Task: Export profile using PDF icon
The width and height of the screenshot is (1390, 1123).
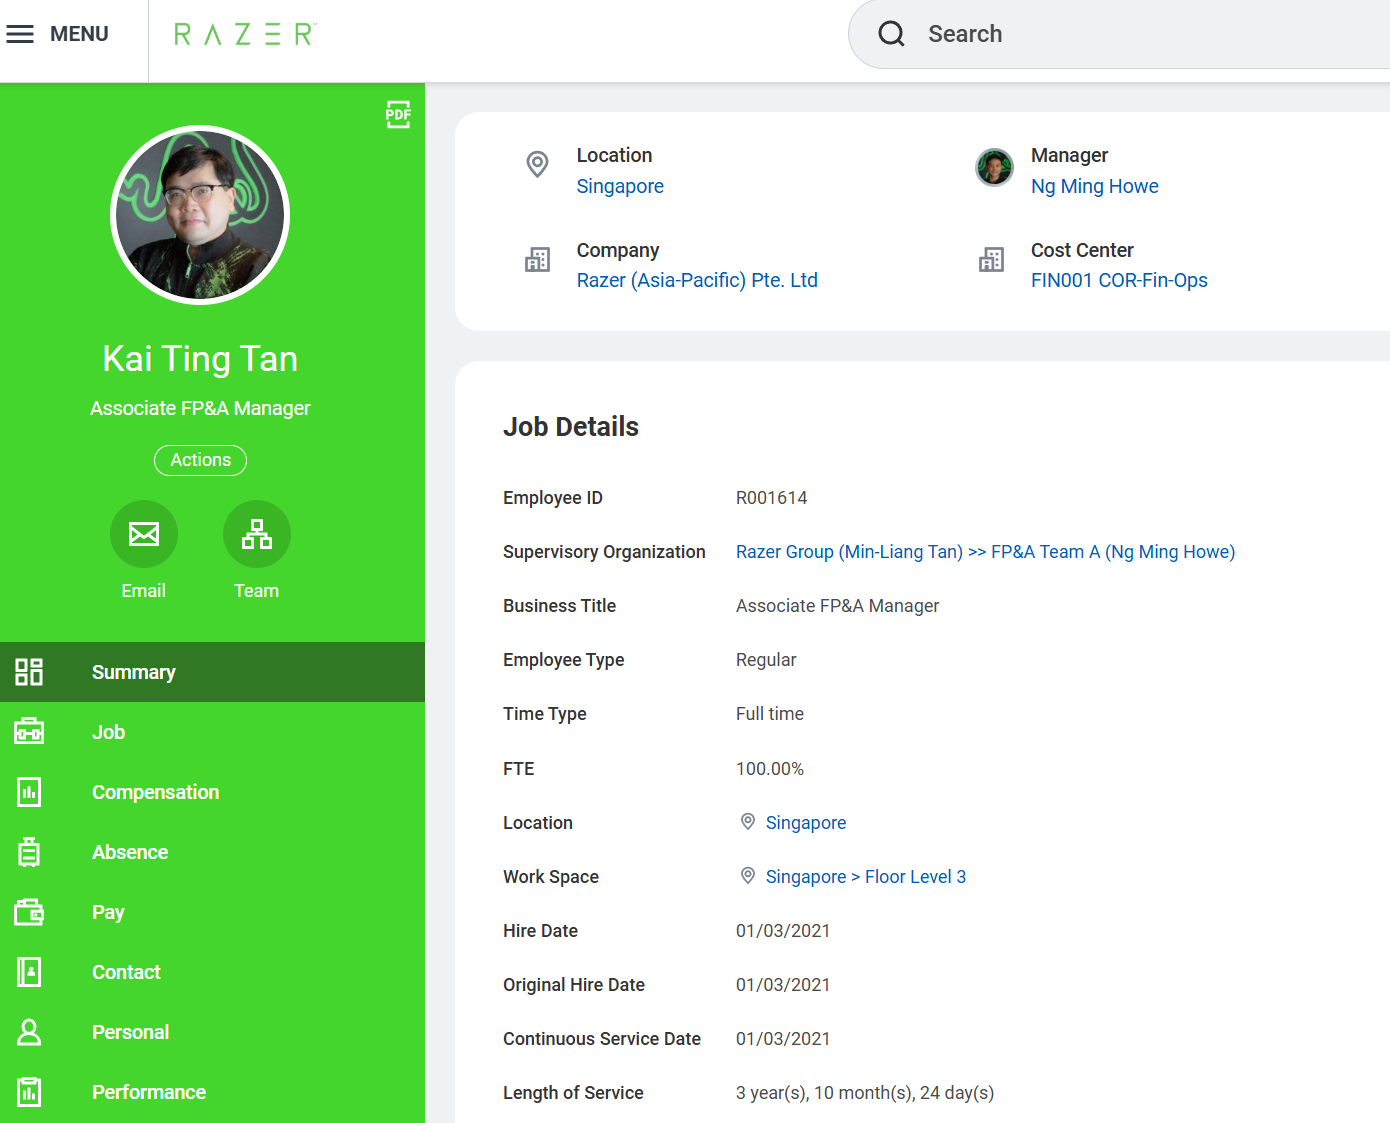Action: pyautogui.click(x=398, y=114)
